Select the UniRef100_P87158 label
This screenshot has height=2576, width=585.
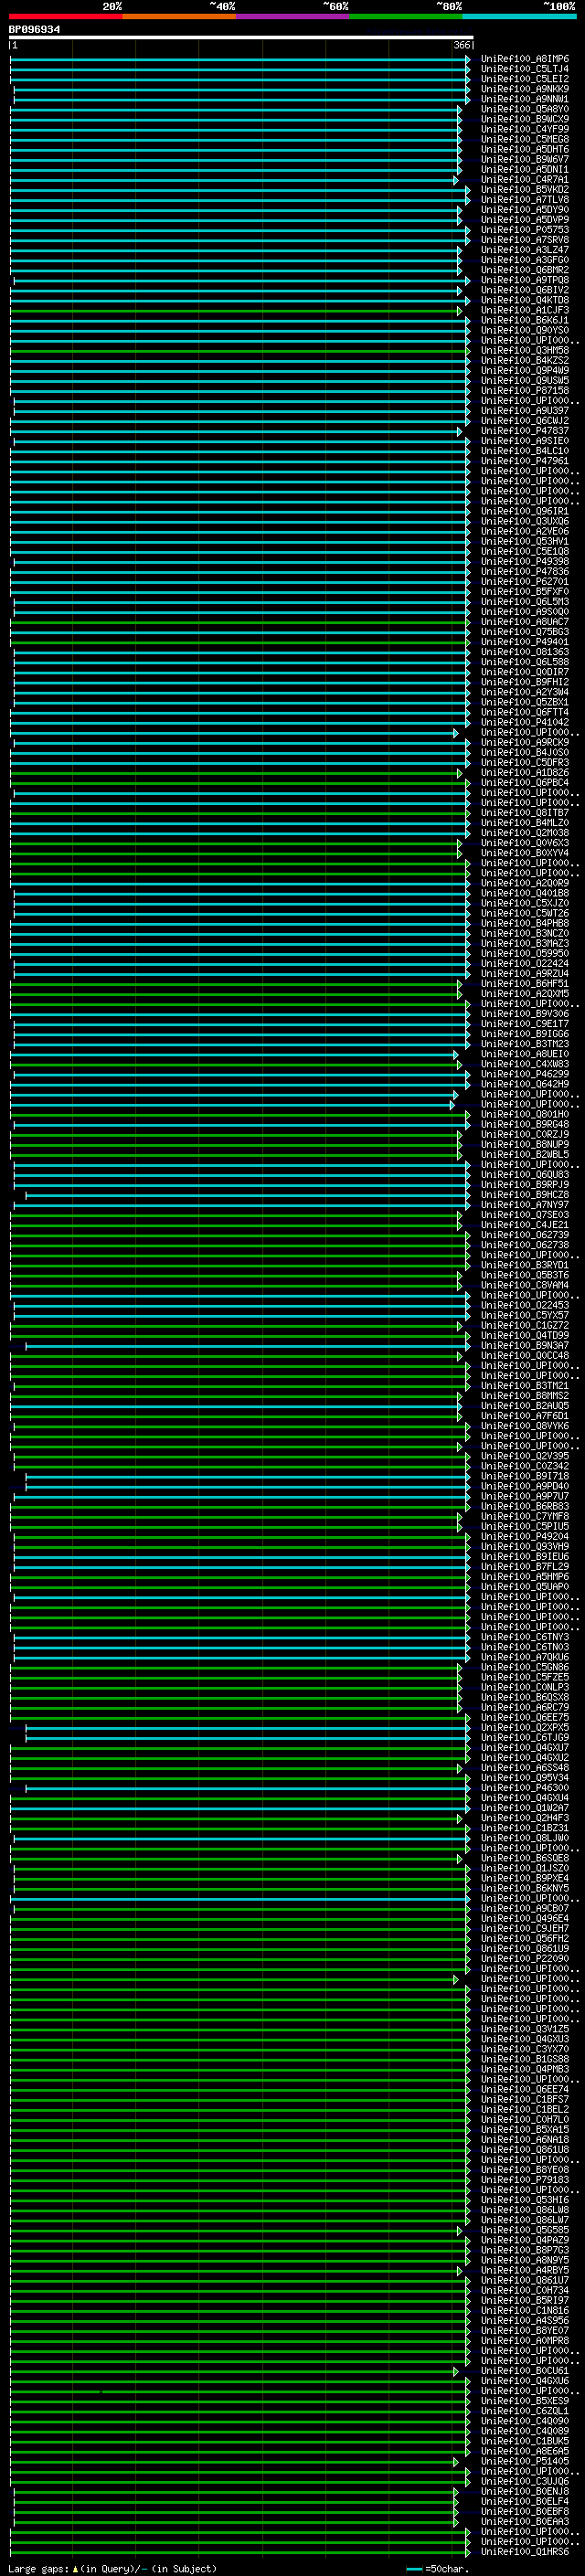pos(525,391)
